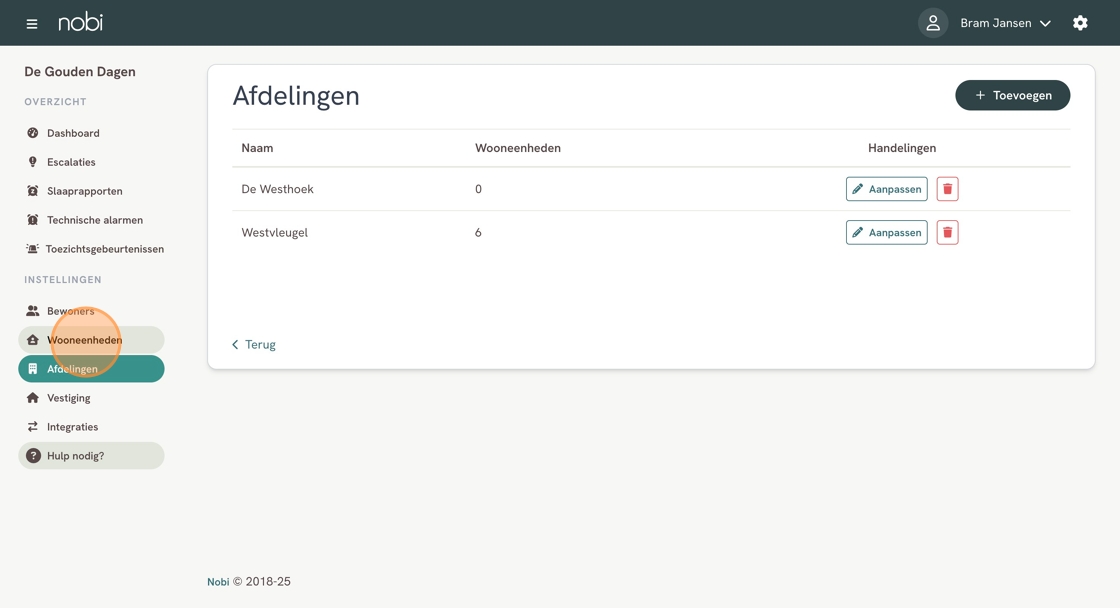Click the Escalaties lightbulb icon

click(x=33, y=162)
